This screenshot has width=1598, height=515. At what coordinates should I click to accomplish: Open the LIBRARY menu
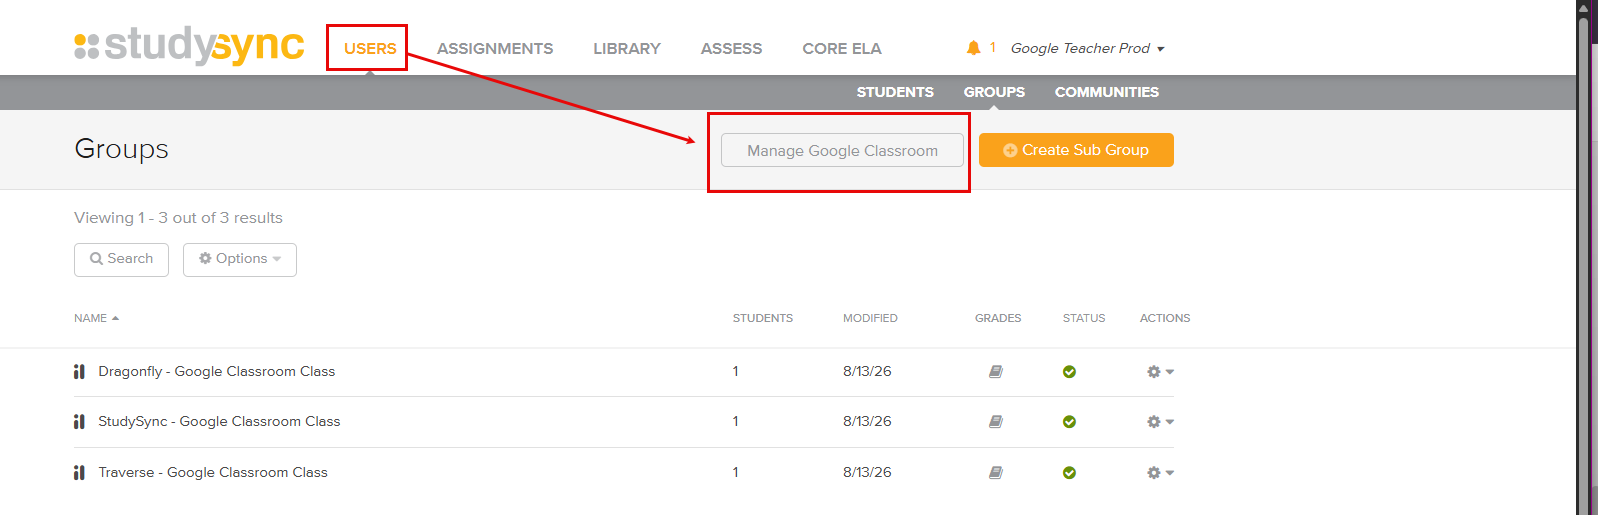(627, 48)
